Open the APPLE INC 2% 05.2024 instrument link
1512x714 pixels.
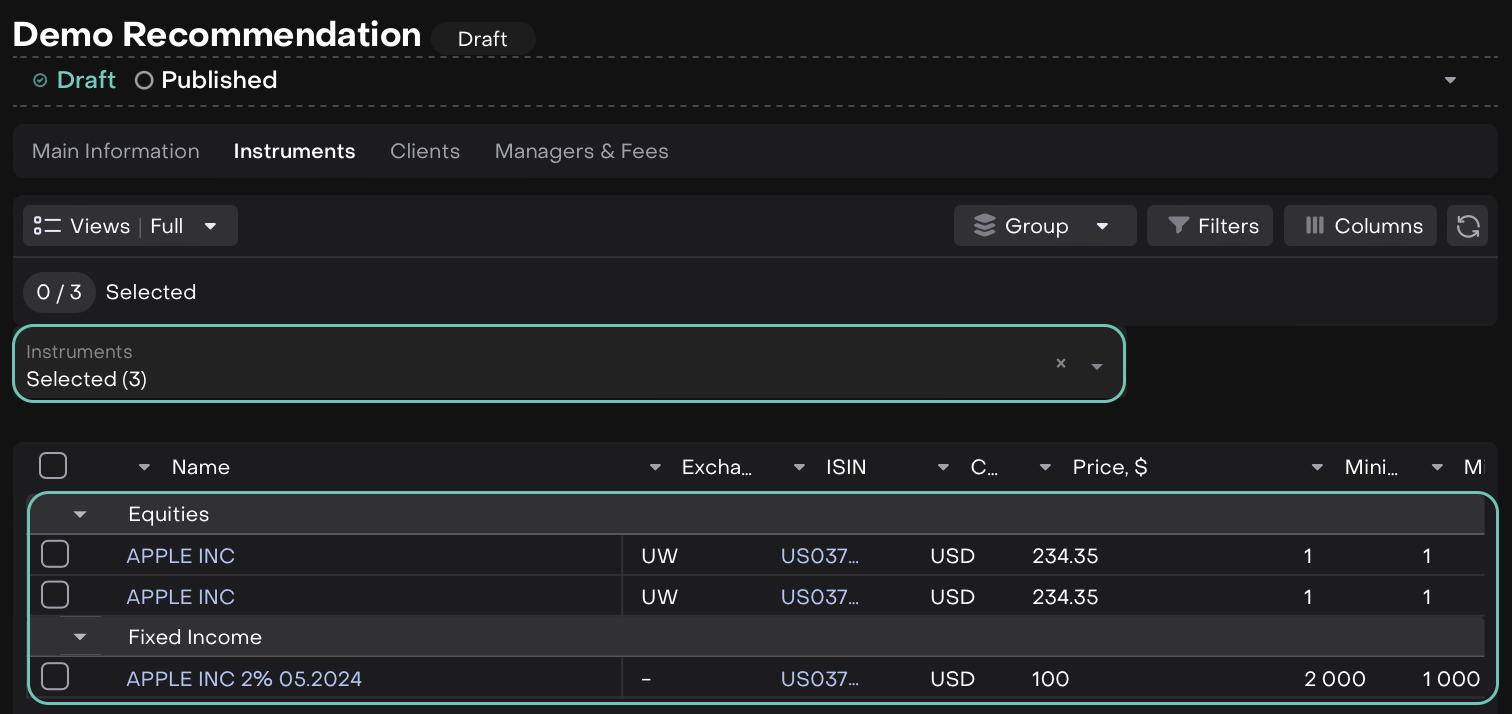pos(244,679)
